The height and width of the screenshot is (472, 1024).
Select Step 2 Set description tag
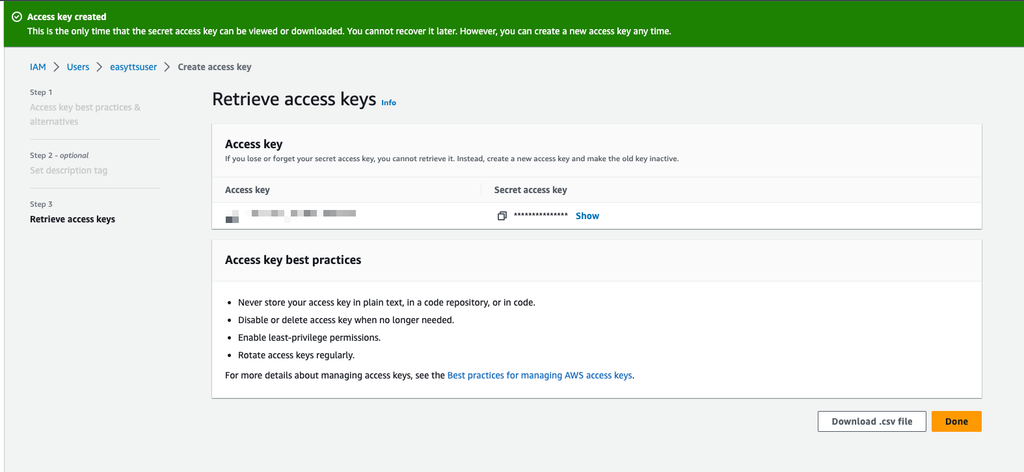[x=69, y=170]
